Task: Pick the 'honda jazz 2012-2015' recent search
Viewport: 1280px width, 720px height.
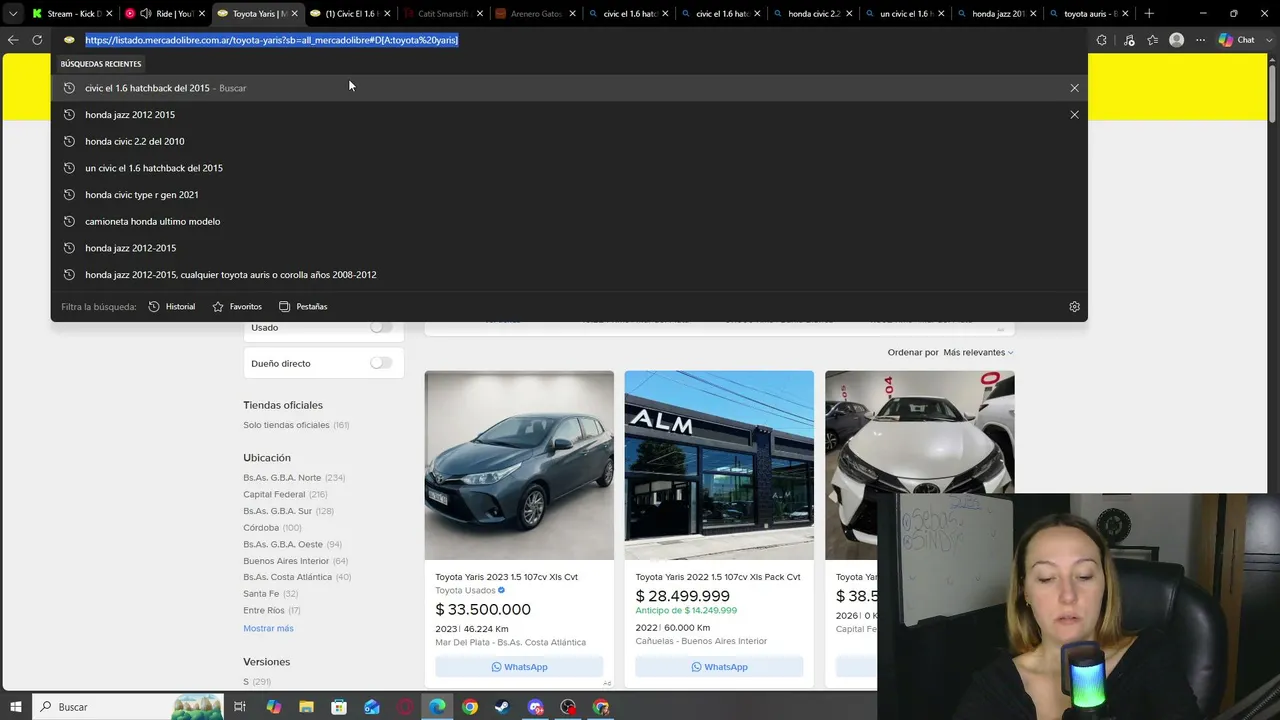Action: pyautogui.click(x=569, y=248)
